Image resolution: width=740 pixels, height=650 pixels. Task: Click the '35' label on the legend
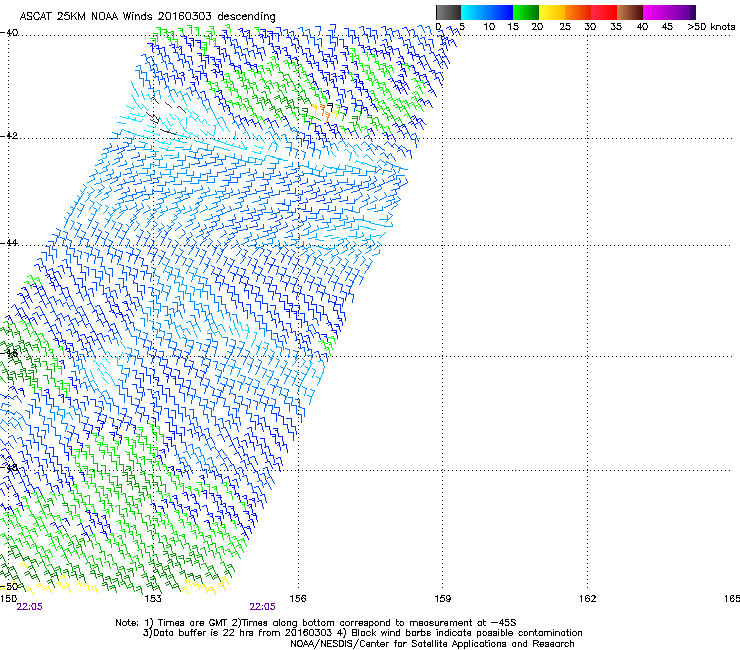(x=616, y=27)
